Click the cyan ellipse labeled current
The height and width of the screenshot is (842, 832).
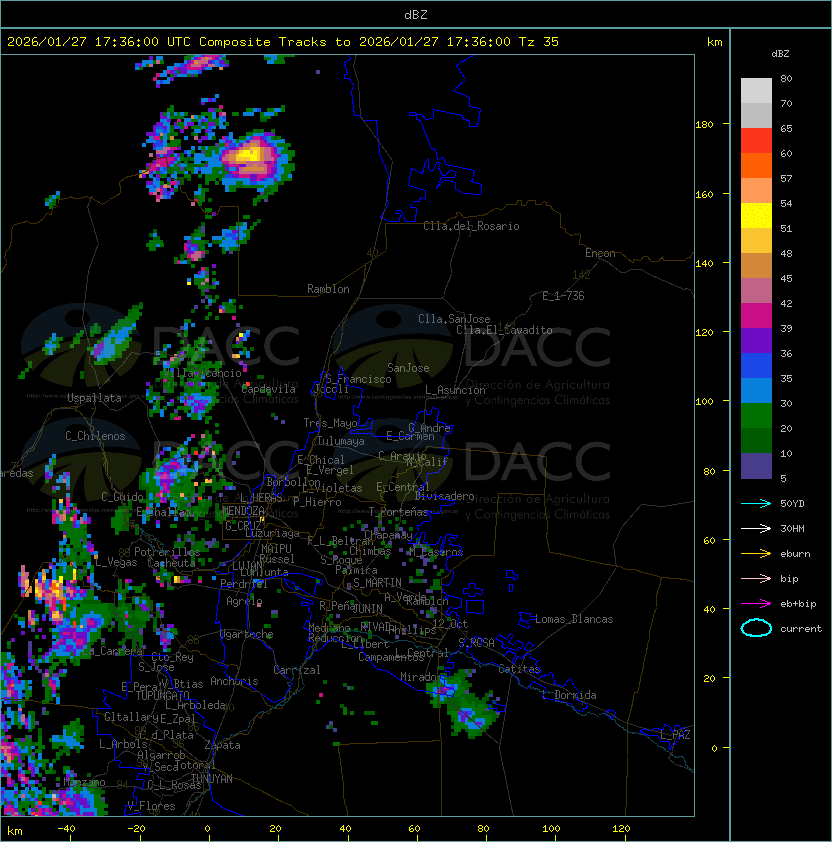click(x=756, y=629)
